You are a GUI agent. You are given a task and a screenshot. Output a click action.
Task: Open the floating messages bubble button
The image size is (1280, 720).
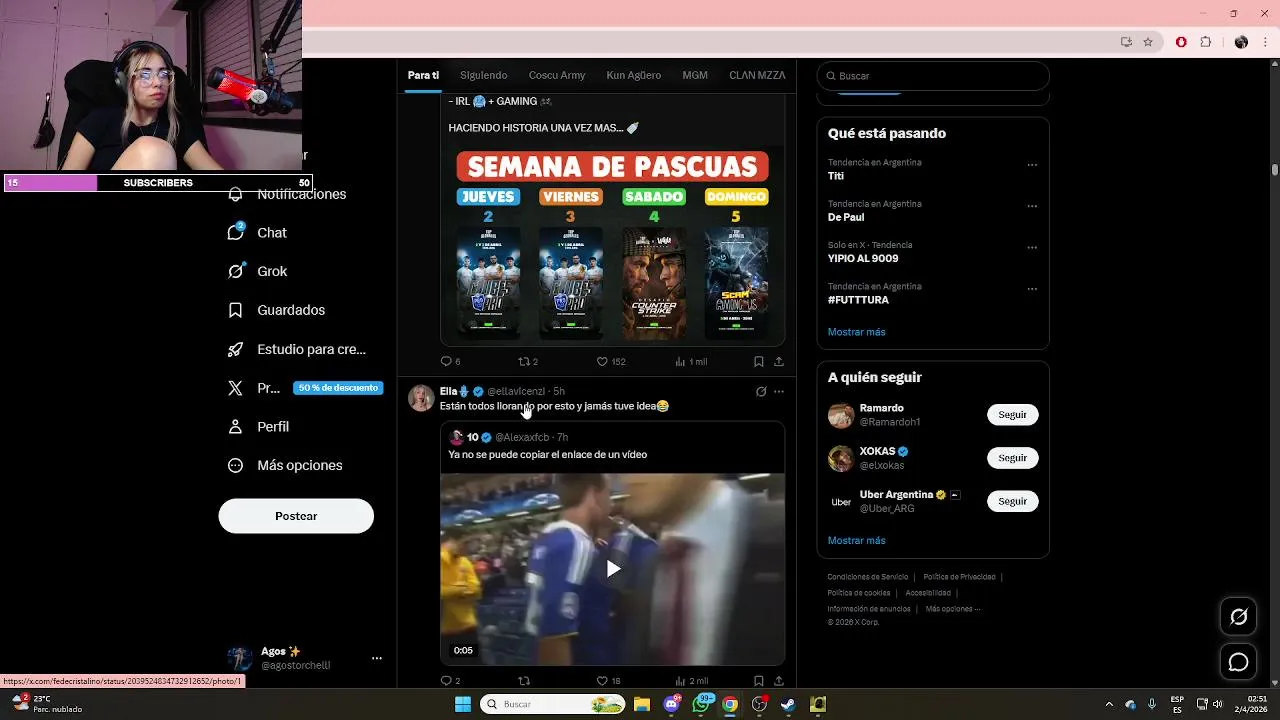[x=1238, y=662]
